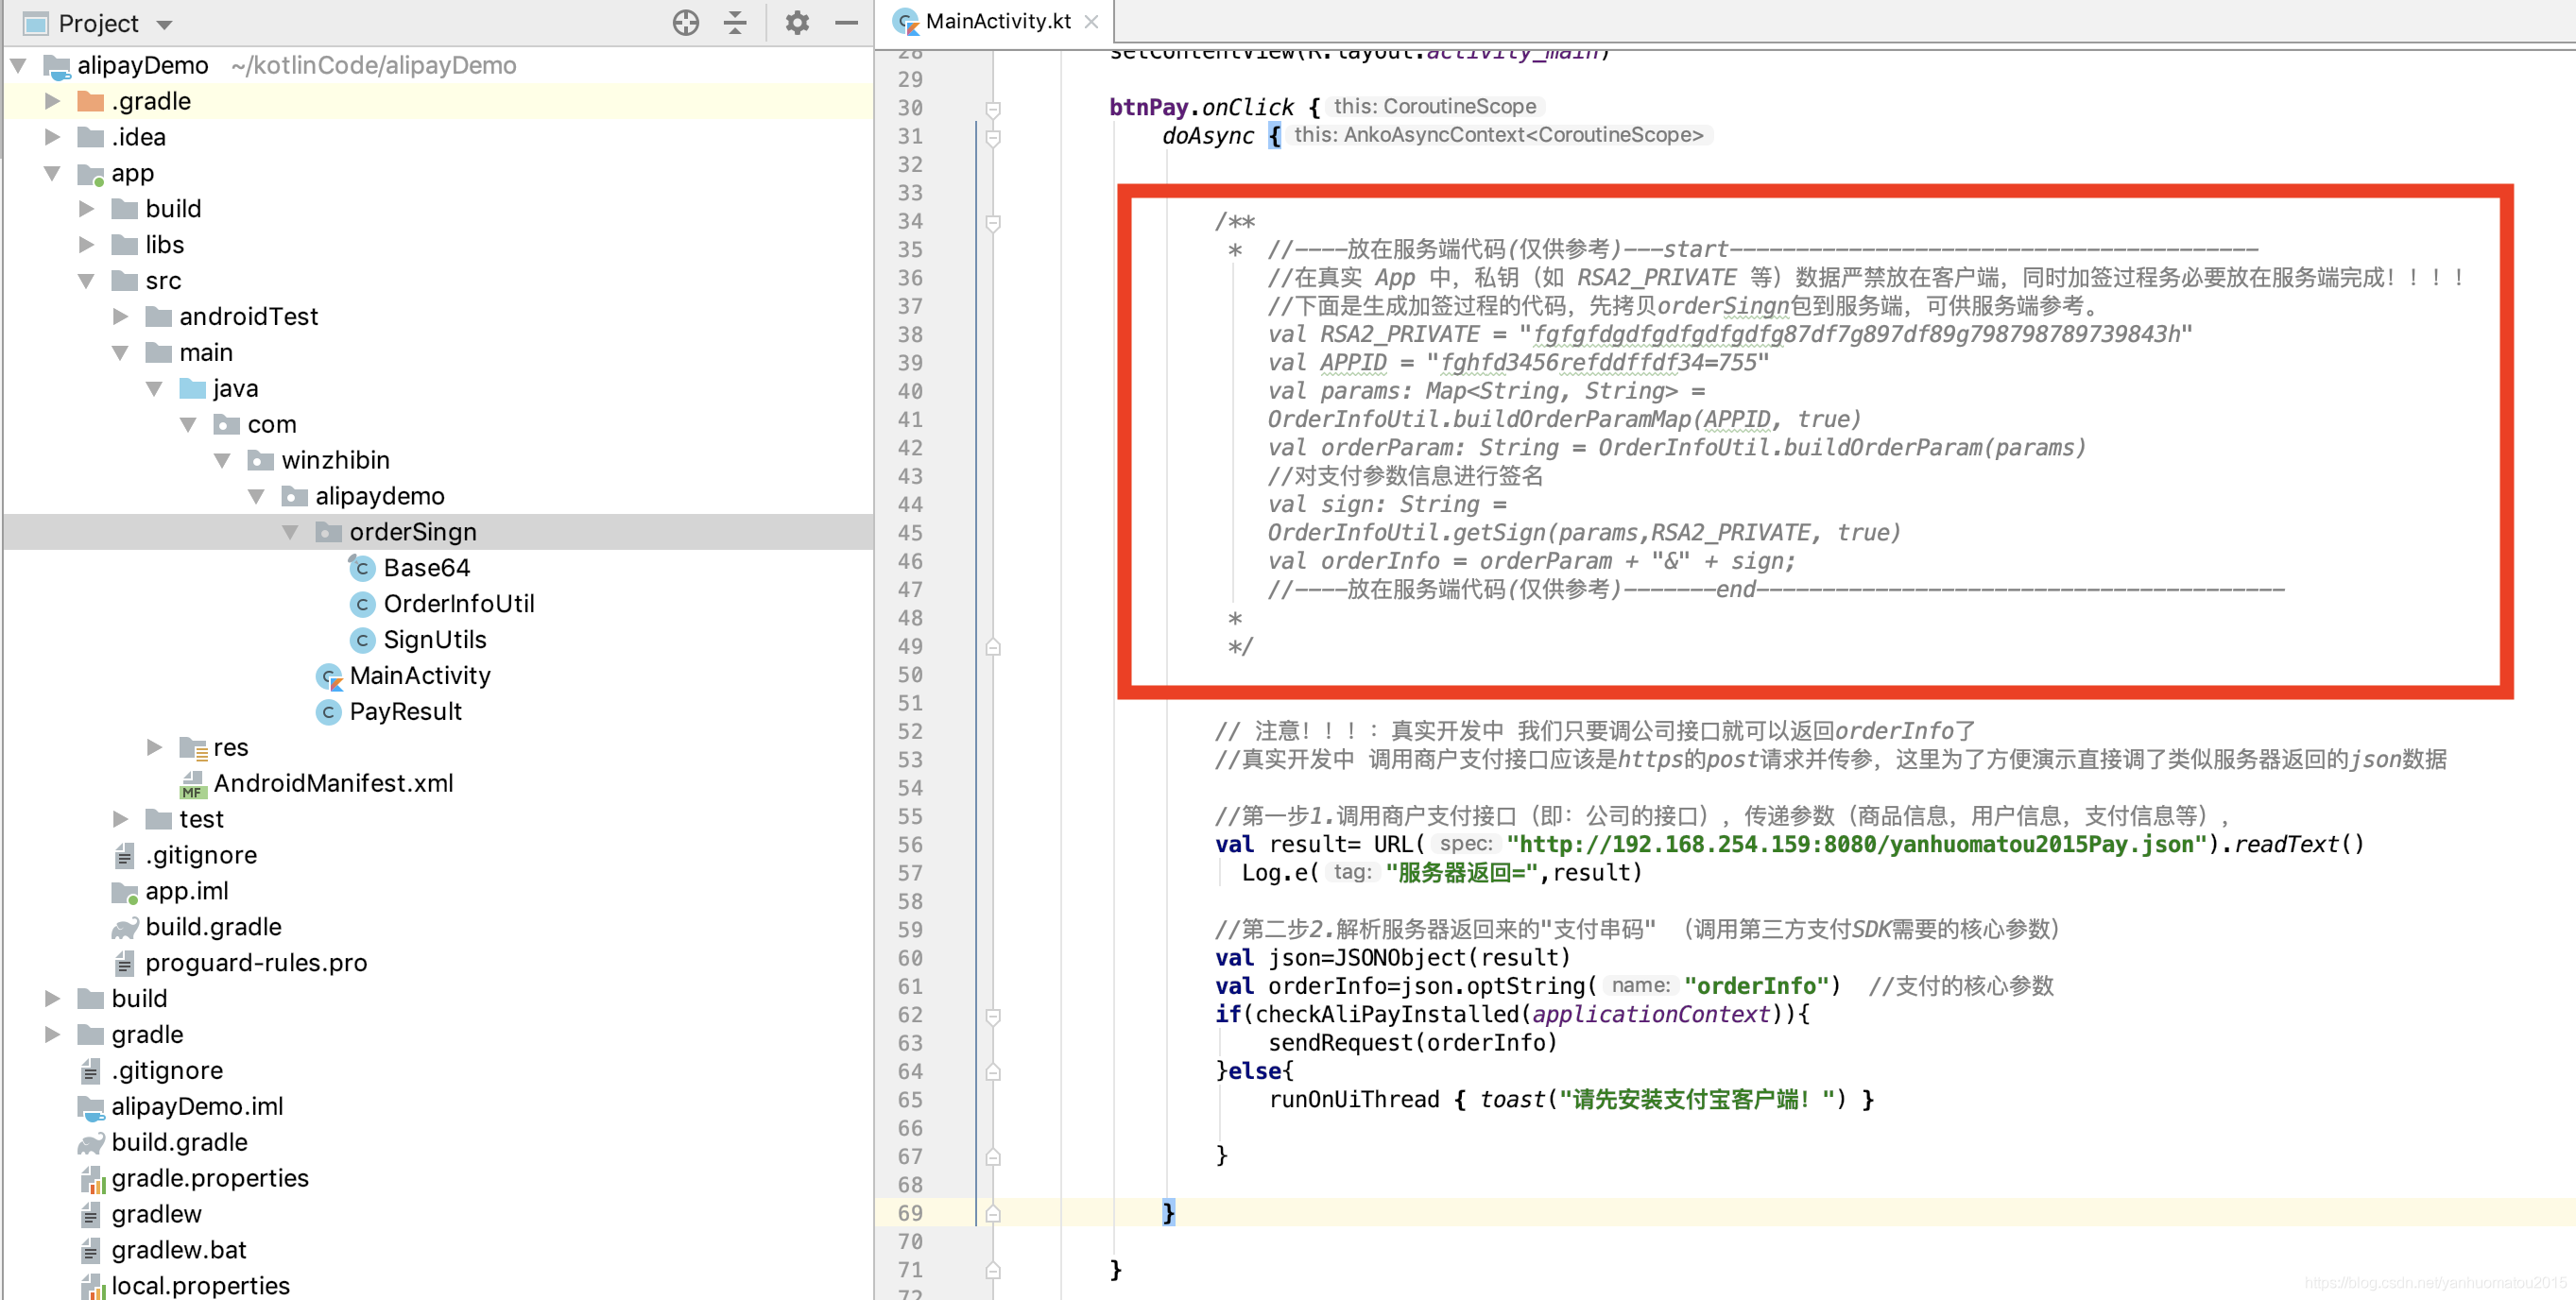The width and height of the screenshot is (2576, 1300).
Task: Collapse the orderSingn package
Action: 290,533
